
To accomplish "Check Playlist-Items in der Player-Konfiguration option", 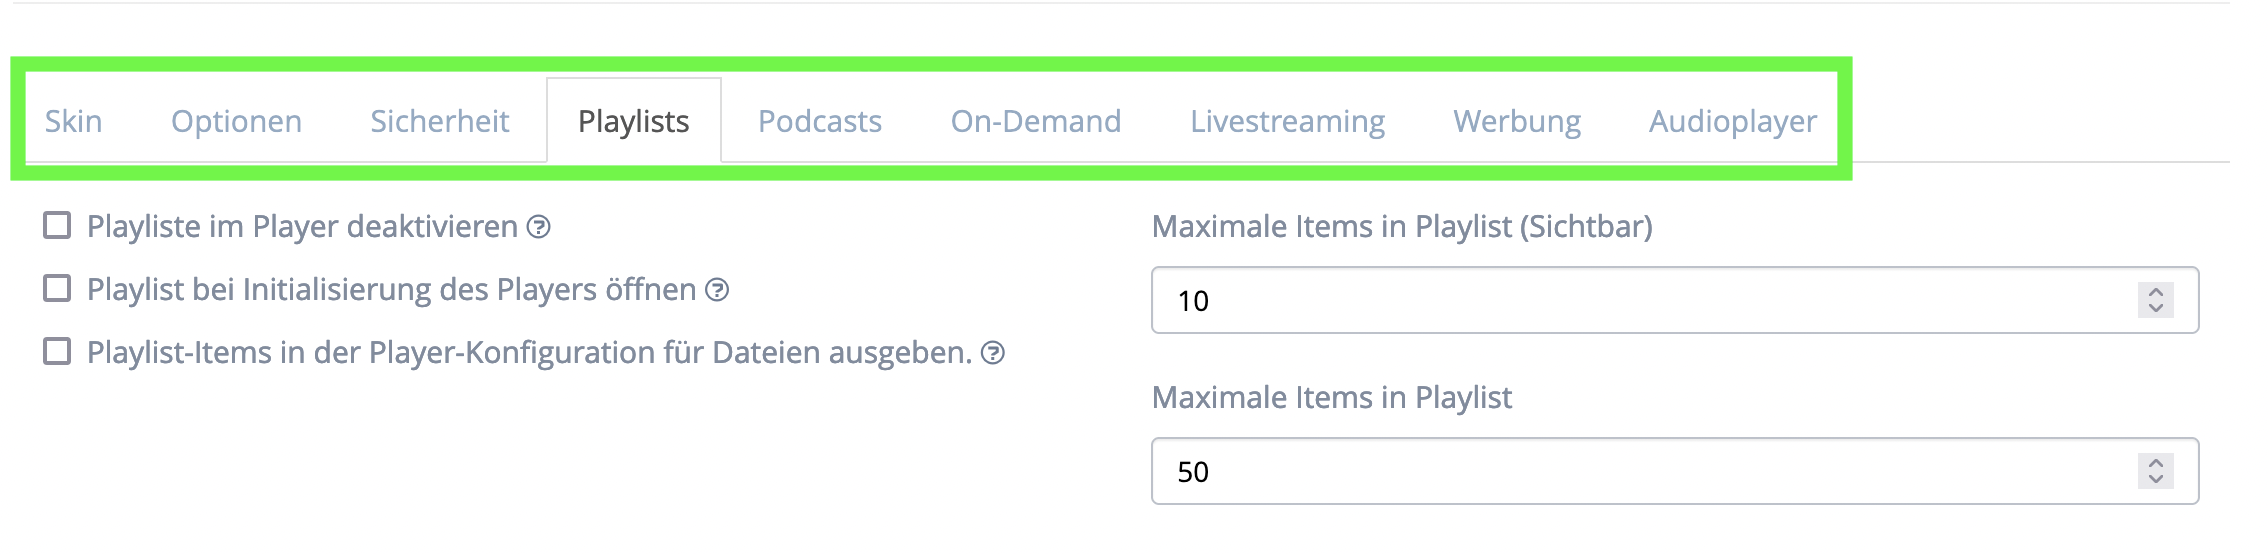I will click(57, 352).
